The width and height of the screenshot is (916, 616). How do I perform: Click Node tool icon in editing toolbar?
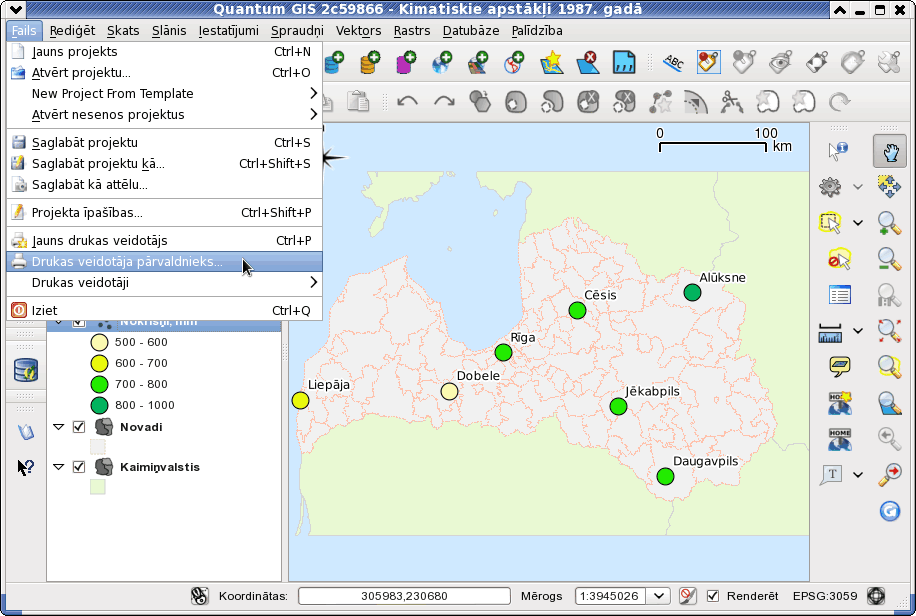pos(660,102)
